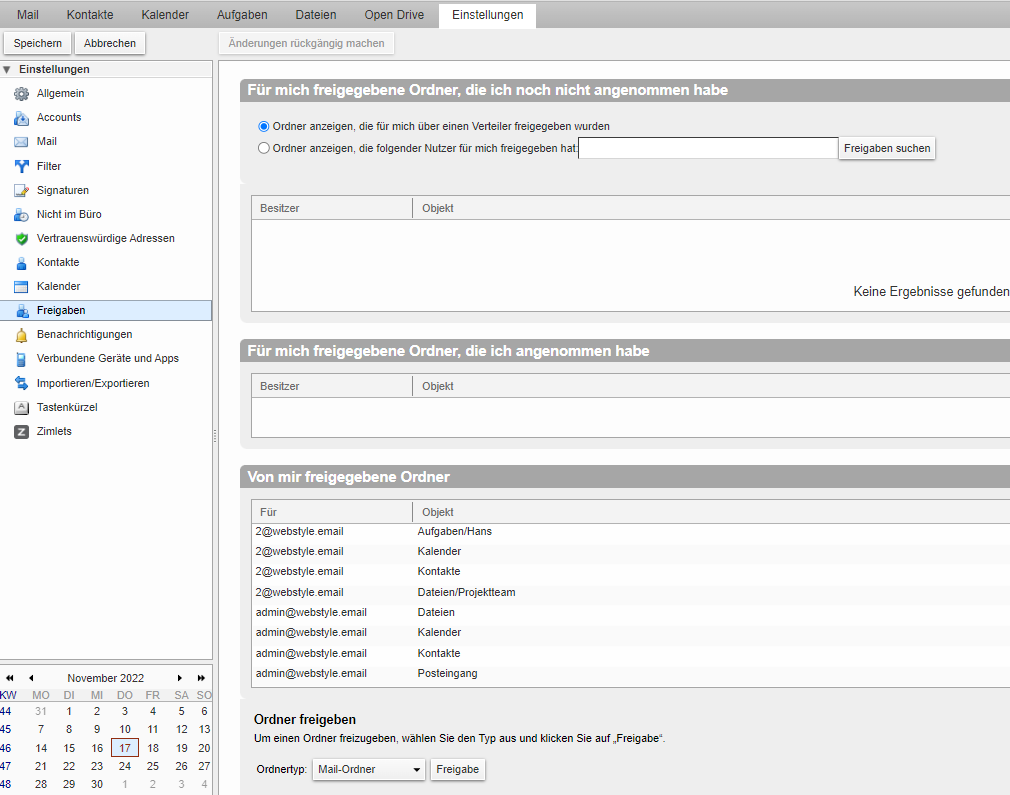Click the green shield Vertrauenswürdige Adressen icon
Screen dimensions: 1010x795
click(21, 239)
